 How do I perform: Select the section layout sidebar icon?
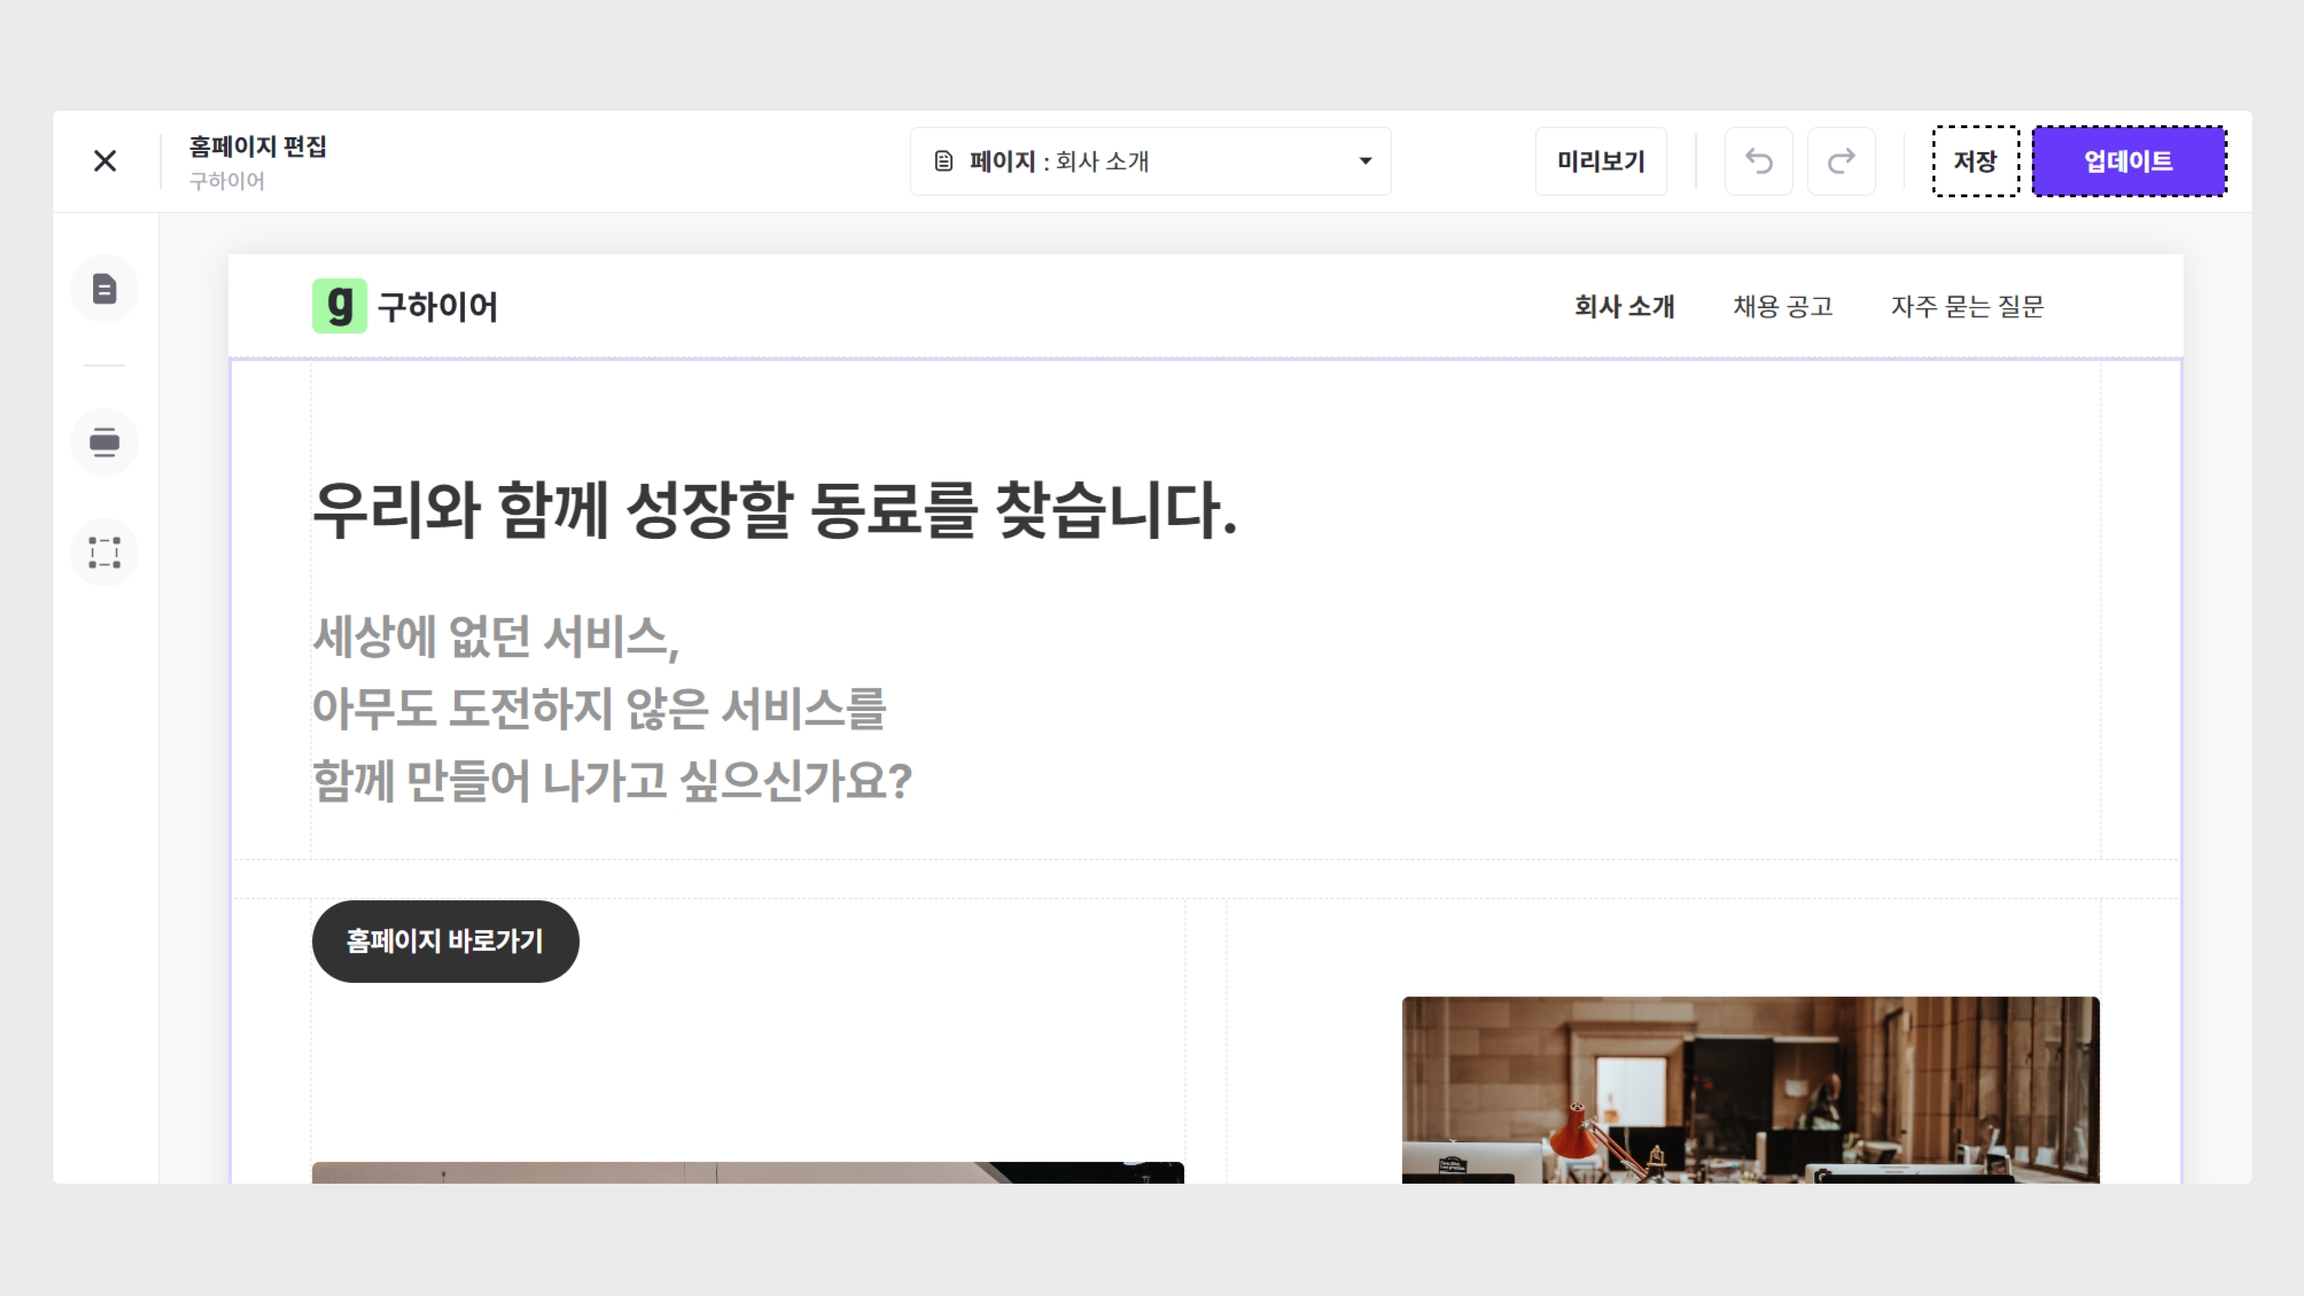105,442
